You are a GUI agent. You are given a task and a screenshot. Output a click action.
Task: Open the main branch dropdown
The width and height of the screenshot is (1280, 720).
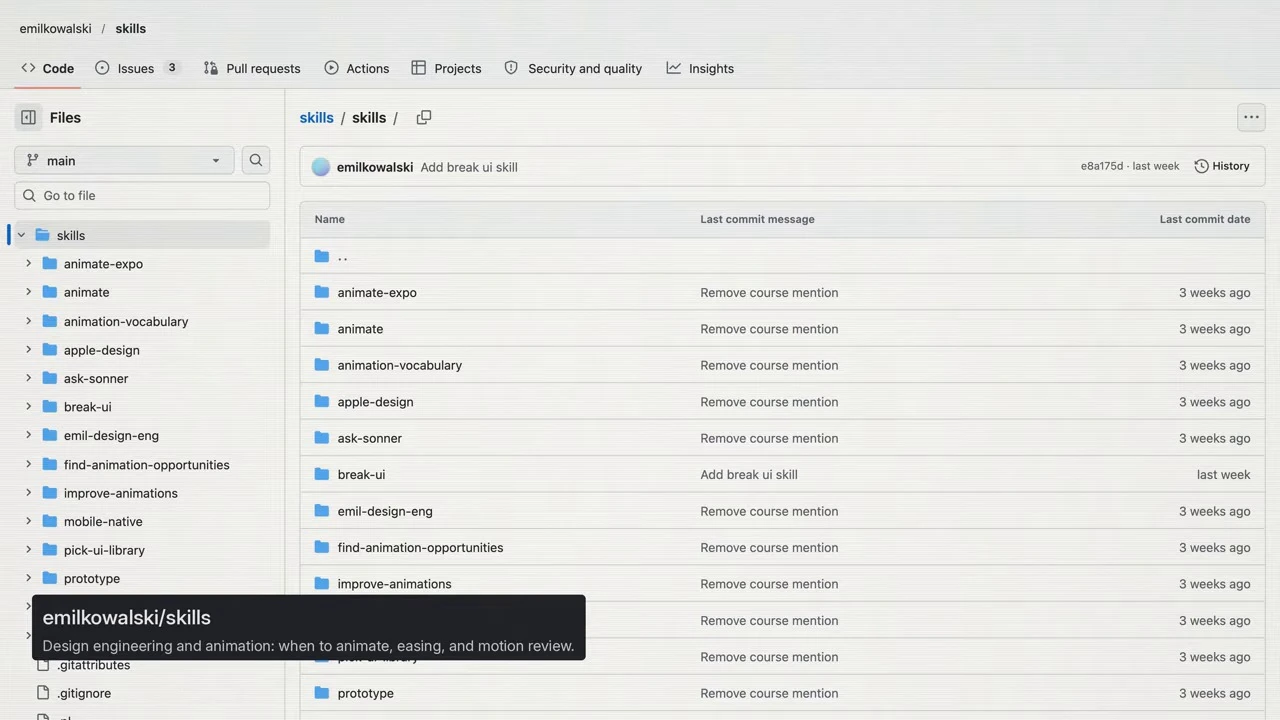pyautogui.click(x=124, y=160)
